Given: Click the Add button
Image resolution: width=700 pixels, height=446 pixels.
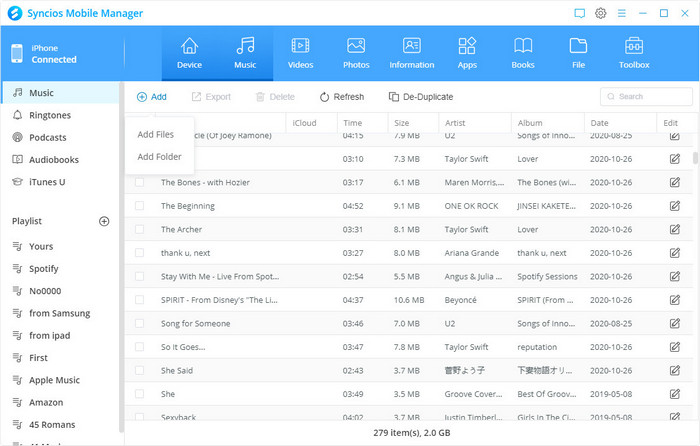Looking at the screenshot, I should (152, 97).
